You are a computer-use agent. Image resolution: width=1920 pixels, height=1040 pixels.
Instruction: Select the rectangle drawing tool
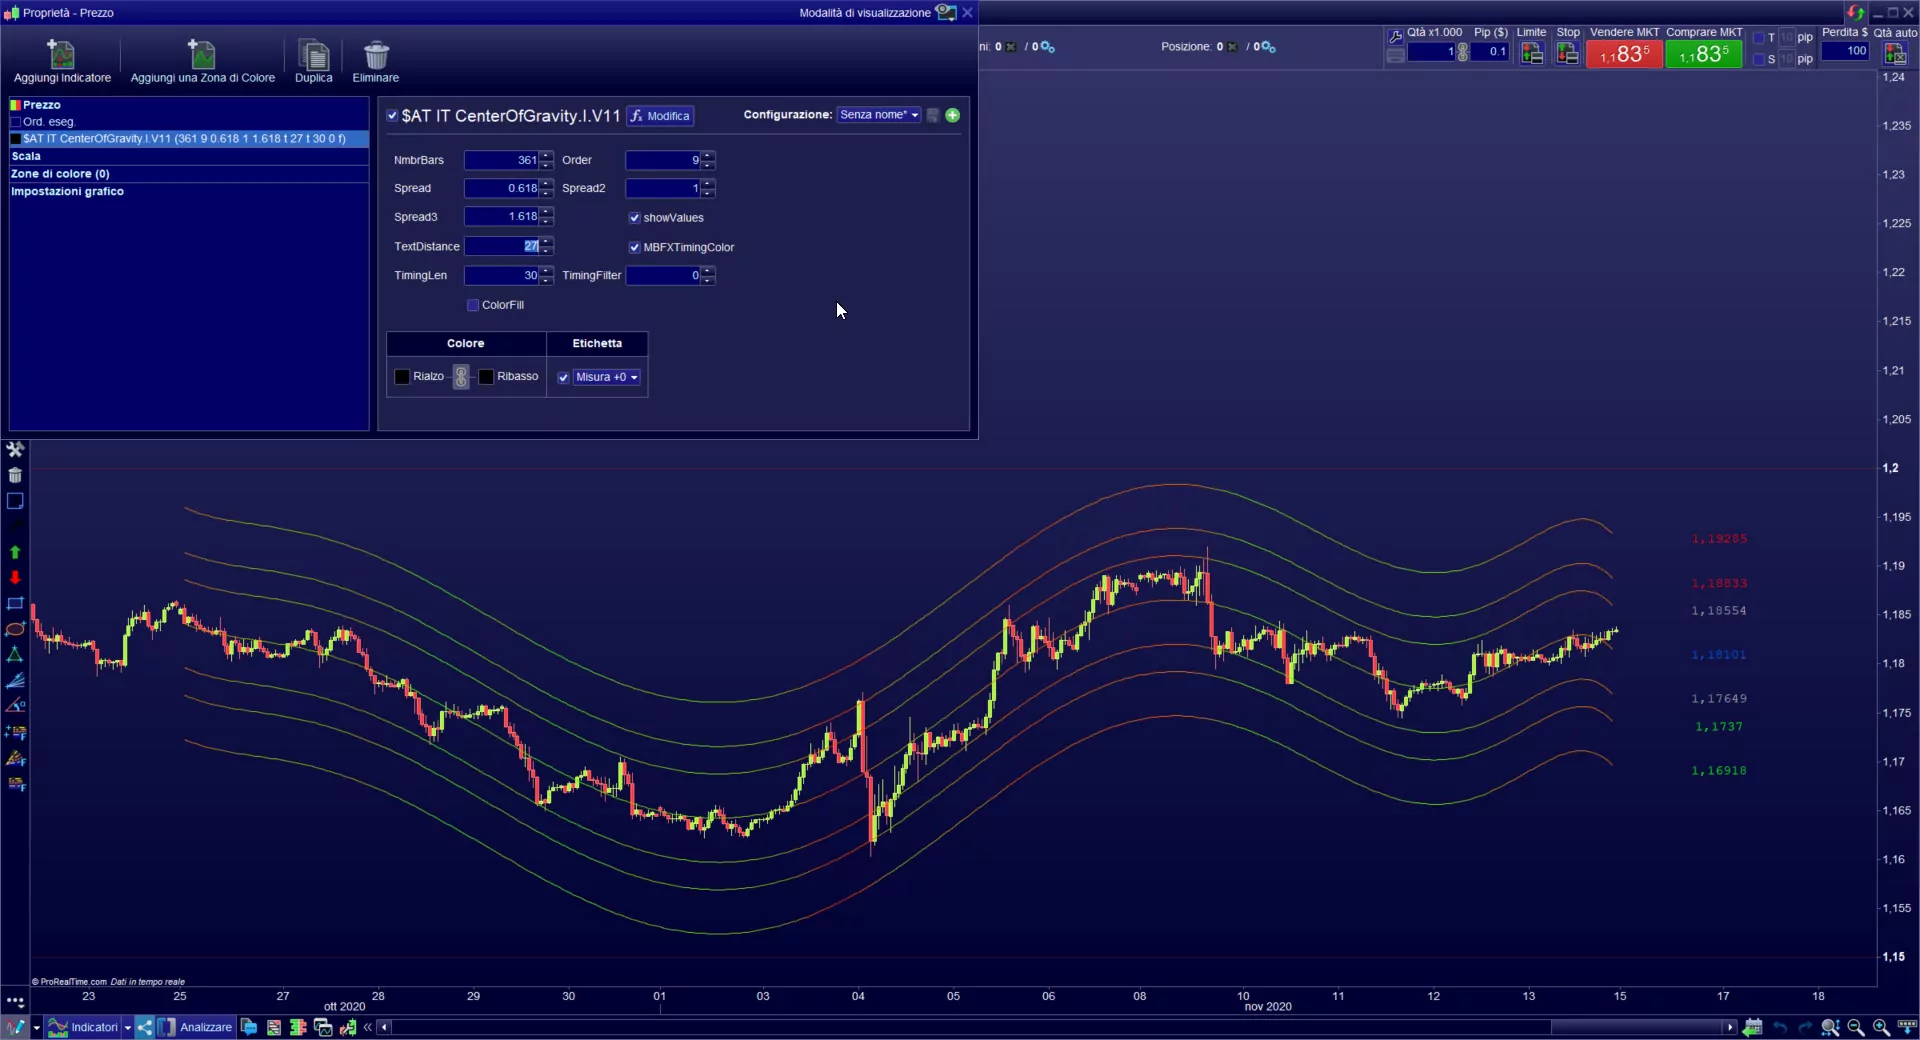(x=15, y=603)
